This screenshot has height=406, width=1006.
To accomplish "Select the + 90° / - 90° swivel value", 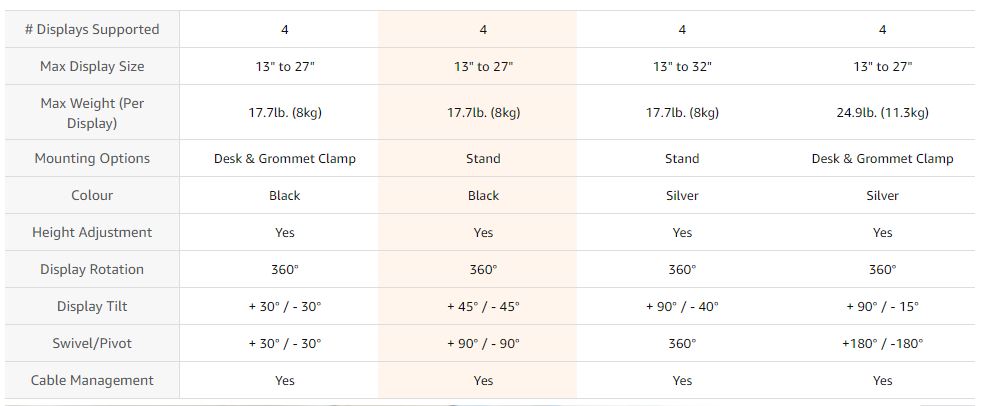I will [483, 344].
